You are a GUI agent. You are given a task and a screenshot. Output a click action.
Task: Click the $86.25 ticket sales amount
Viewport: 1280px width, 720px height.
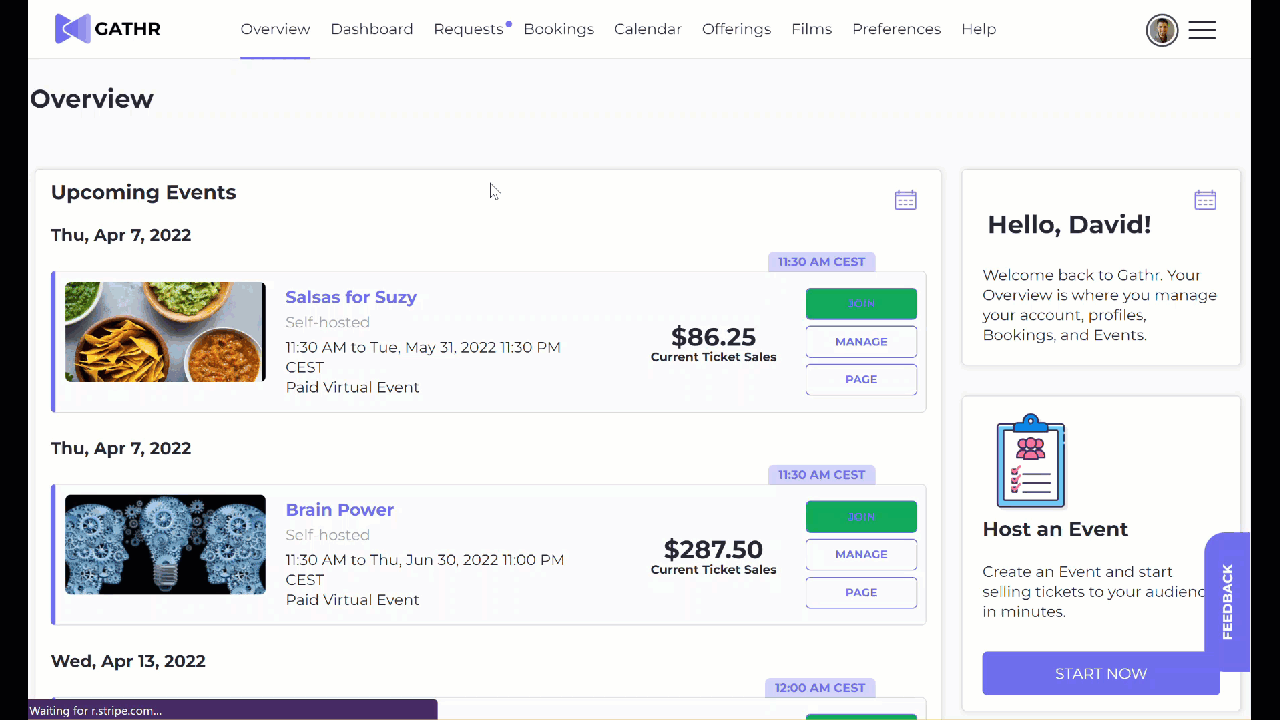713,337
